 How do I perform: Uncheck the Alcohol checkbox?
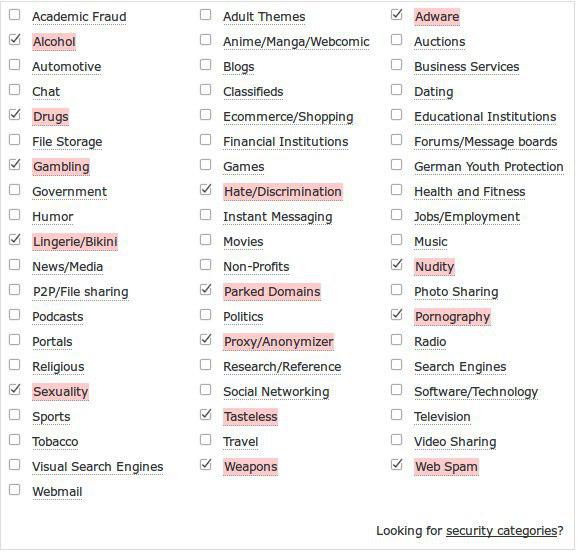coord(14,40)
